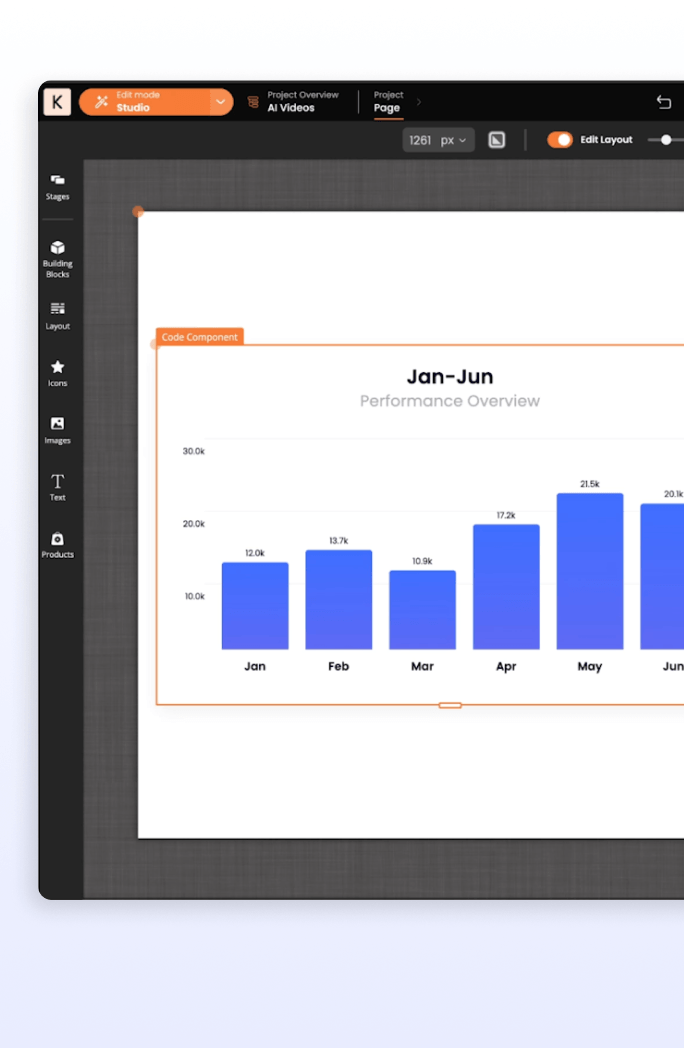
Task: Click the Mar bar in chart
Action: coord(423,610)
